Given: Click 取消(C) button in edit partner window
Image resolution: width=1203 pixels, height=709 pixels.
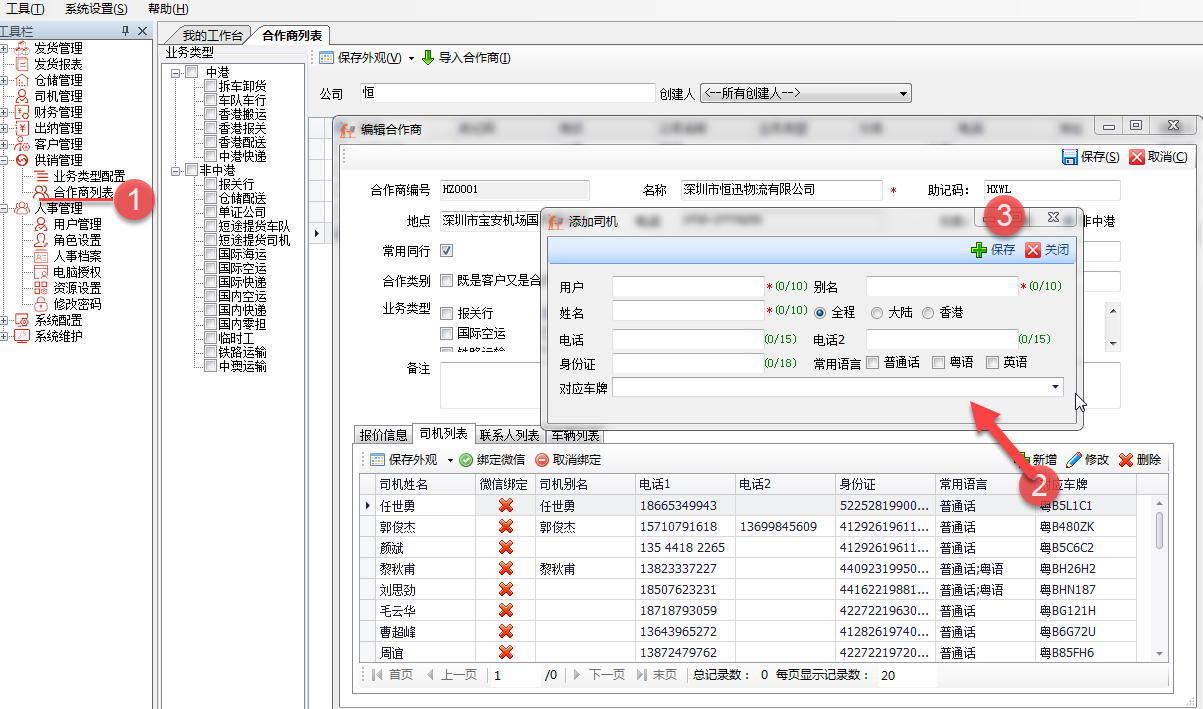Looking at the screenshot, I should 1158,157.
